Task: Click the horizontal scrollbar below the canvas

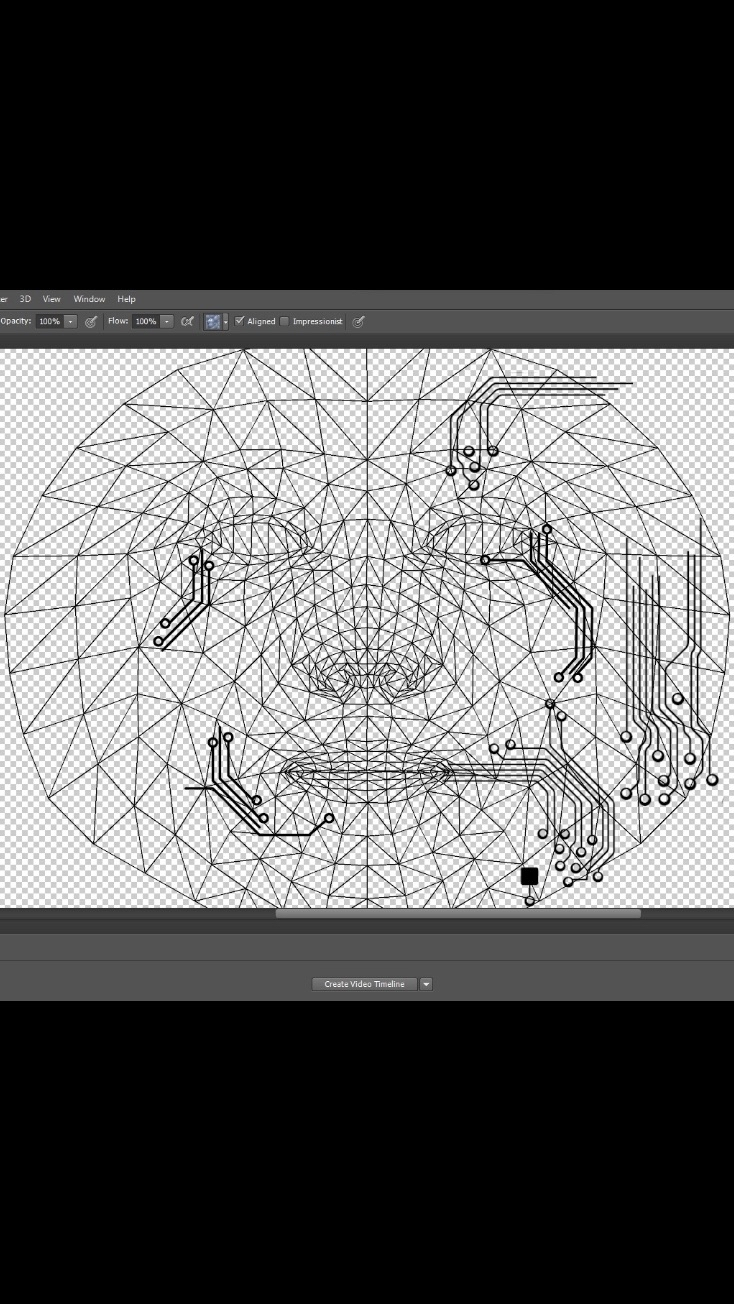Action: (x=457, y=913)
